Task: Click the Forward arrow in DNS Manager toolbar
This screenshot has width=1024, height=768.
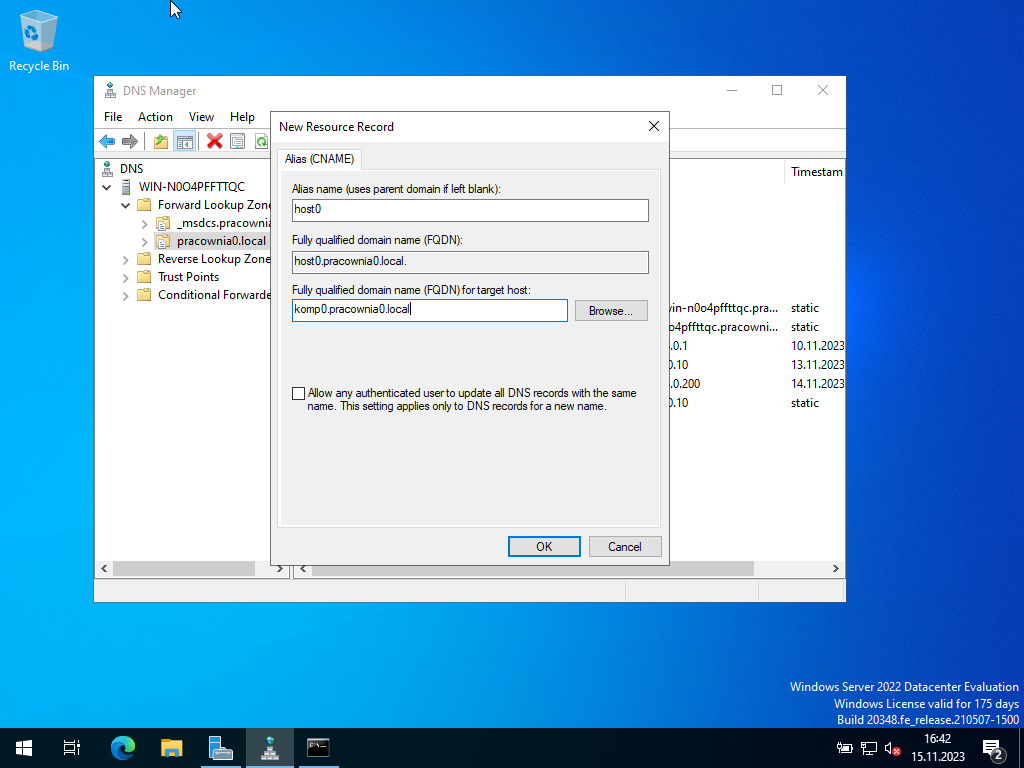Action: pos(130,141)
